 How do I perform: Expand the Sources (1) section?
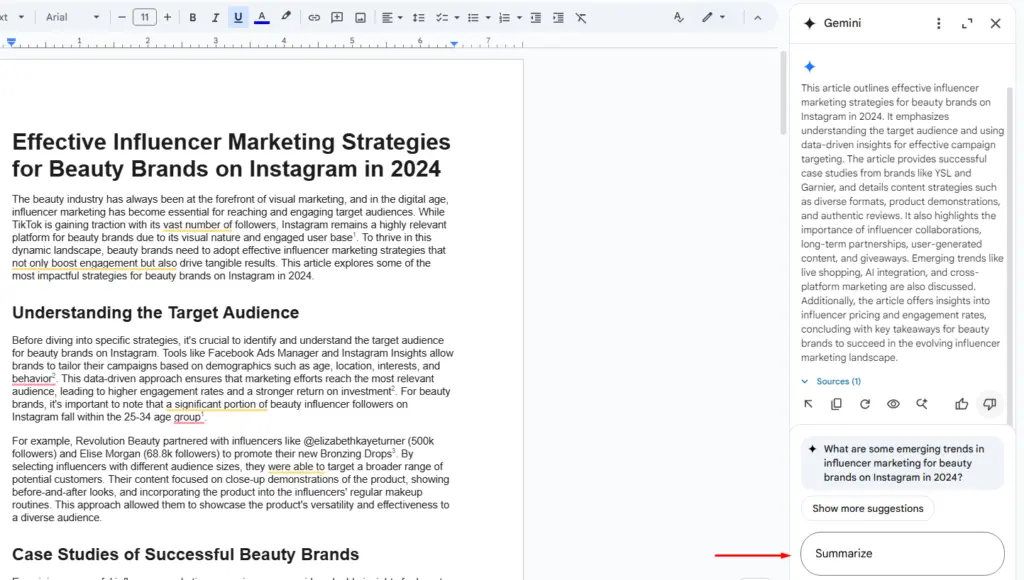831,381
